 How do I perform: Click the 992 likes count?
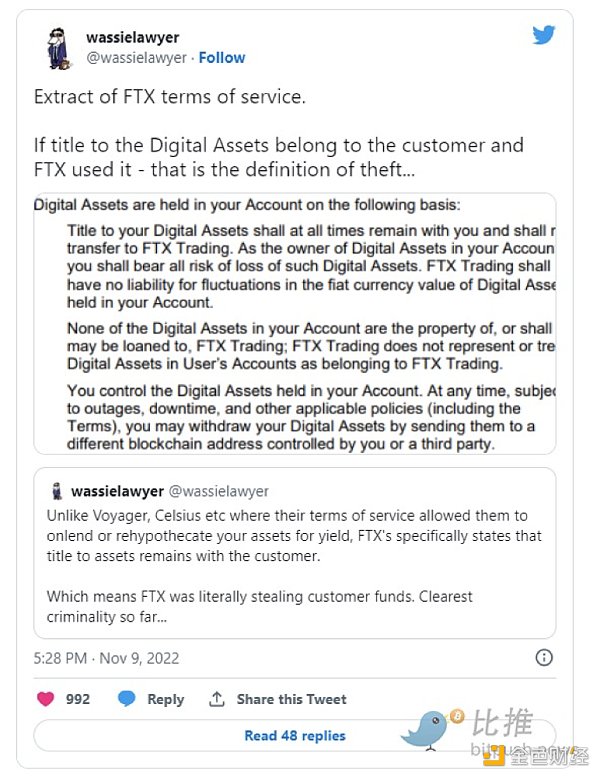pyautogui.click(x=78, y=700)
